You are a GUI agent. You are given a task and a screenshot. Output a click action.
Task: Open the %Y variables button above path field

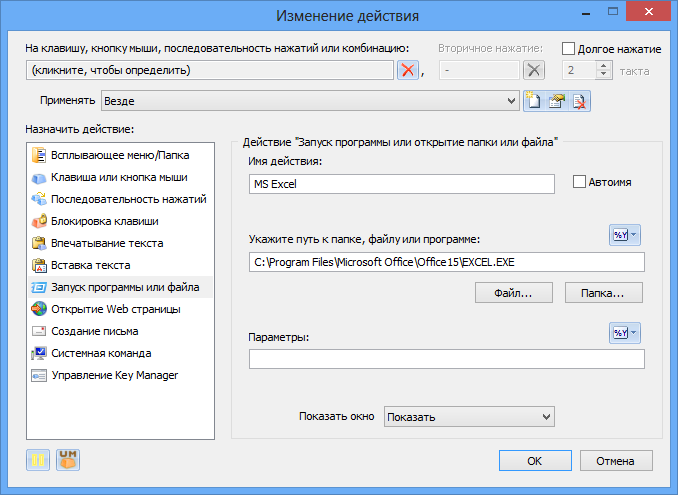[625, 235]
